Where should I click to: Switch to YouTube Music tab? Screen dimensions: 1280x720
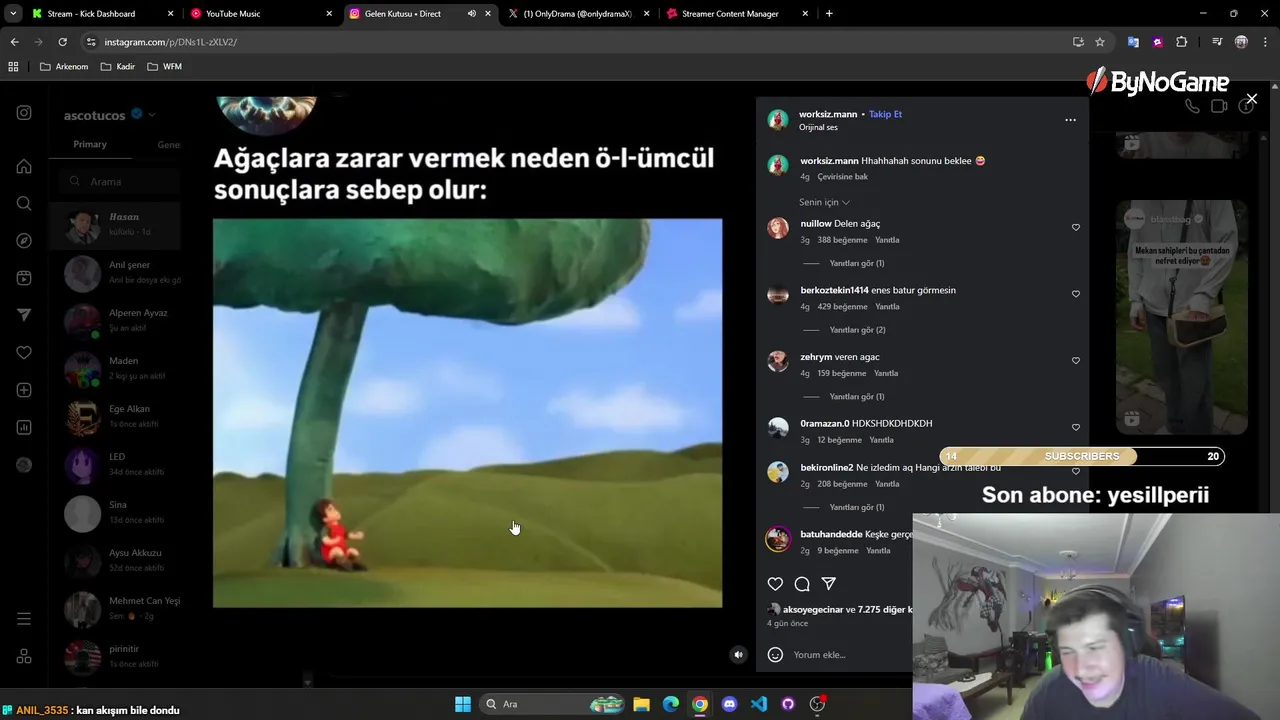click(262, 14)
